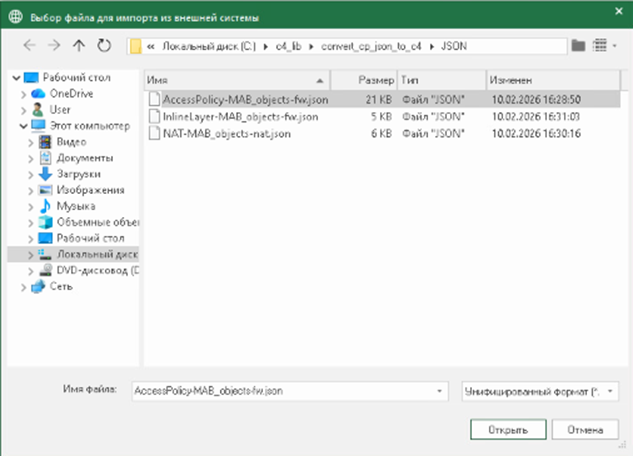
Task: Select 'Объемные объекты' cube icon
Action: point(45,222)
